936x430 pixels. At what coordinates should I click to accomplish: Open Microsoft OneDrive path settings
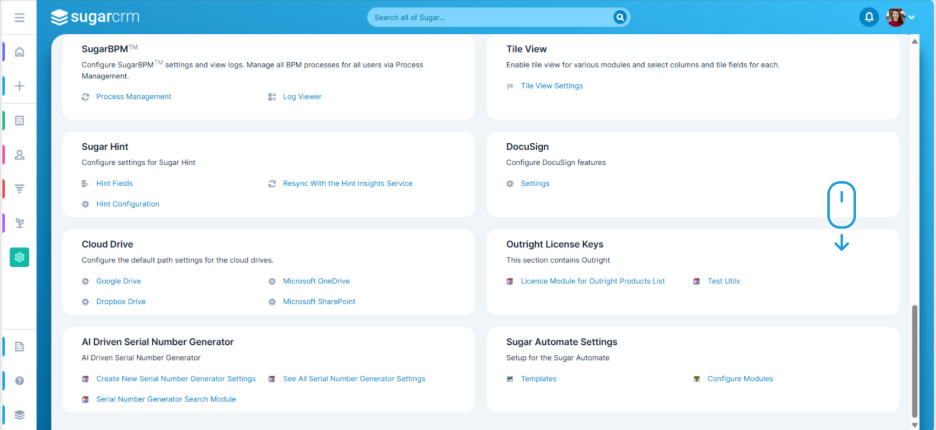coord(316,281)
